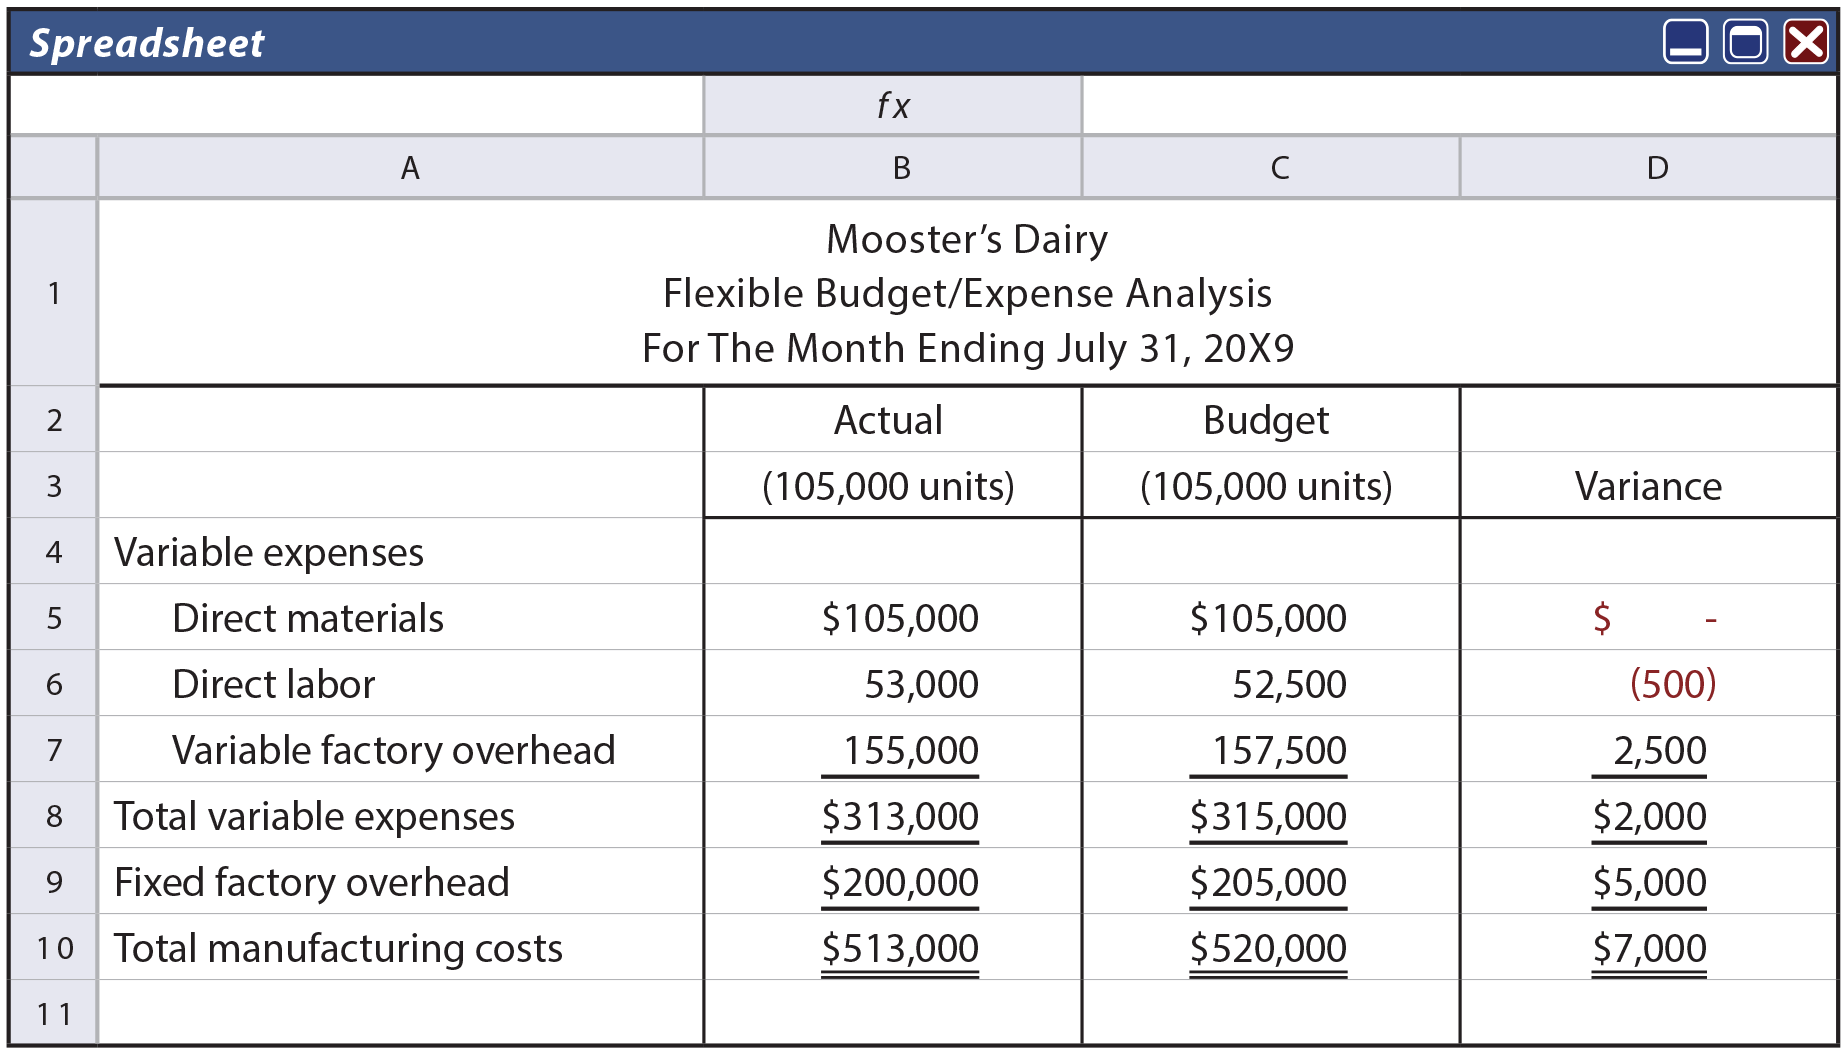
Task: Select Fixed factory overhead budget $205,000
Action: point(1268,882)
